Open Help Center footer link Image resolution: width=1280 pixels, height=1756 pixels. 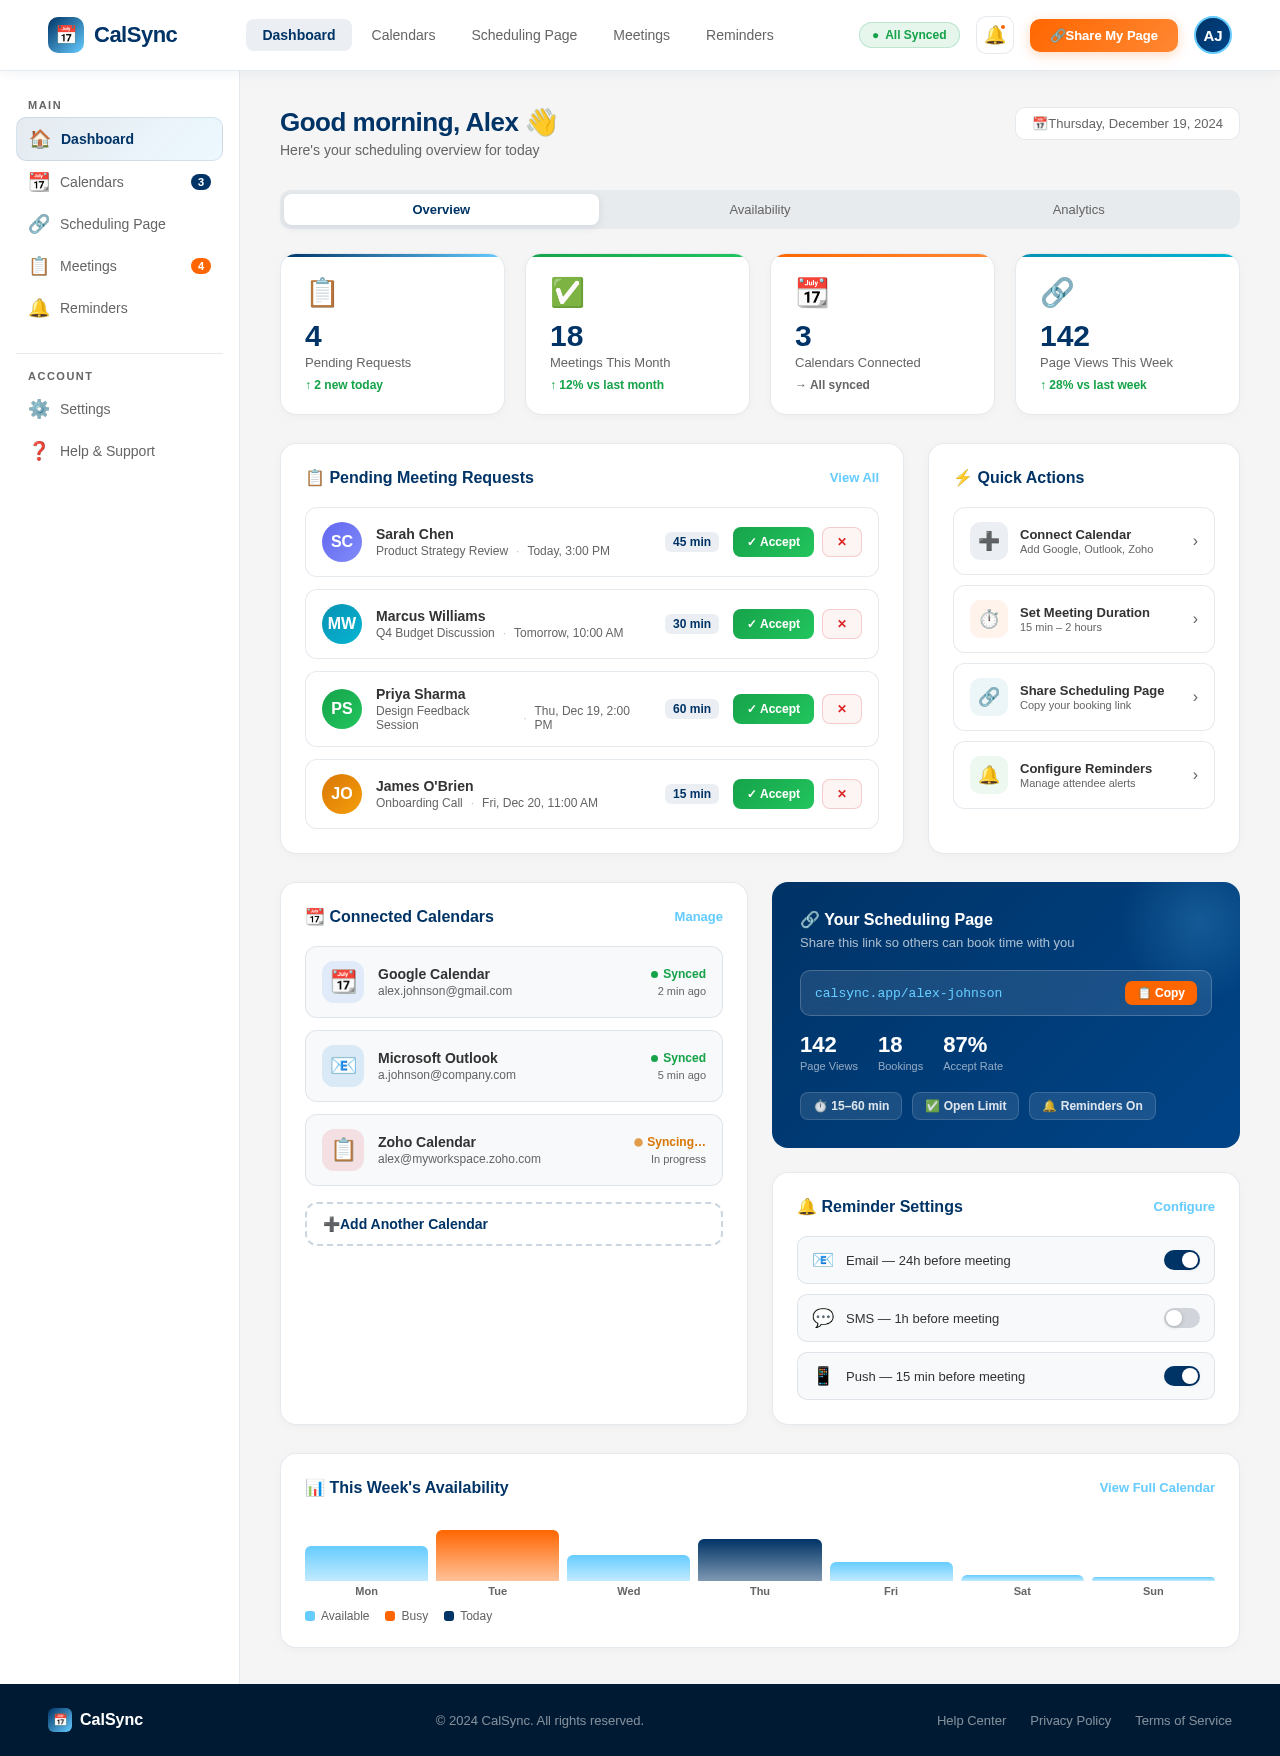pos(971,1720)
